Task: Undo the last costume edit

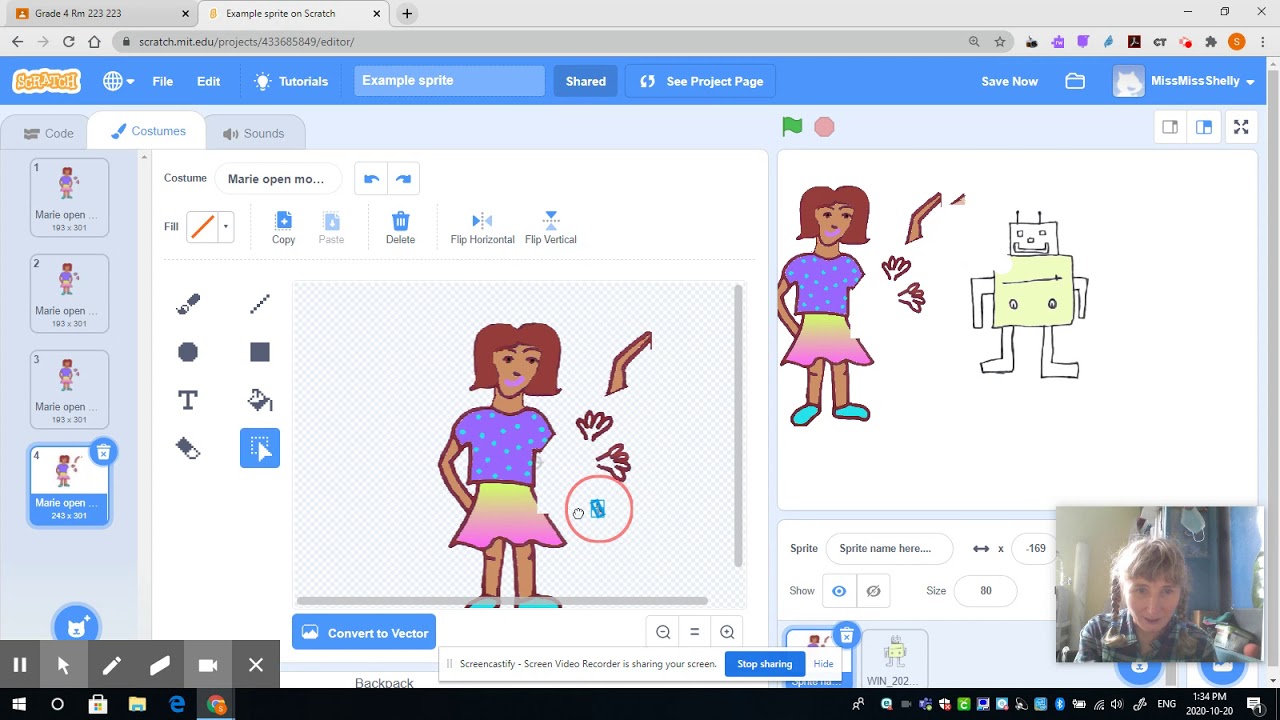Action: tap(371, 179)
